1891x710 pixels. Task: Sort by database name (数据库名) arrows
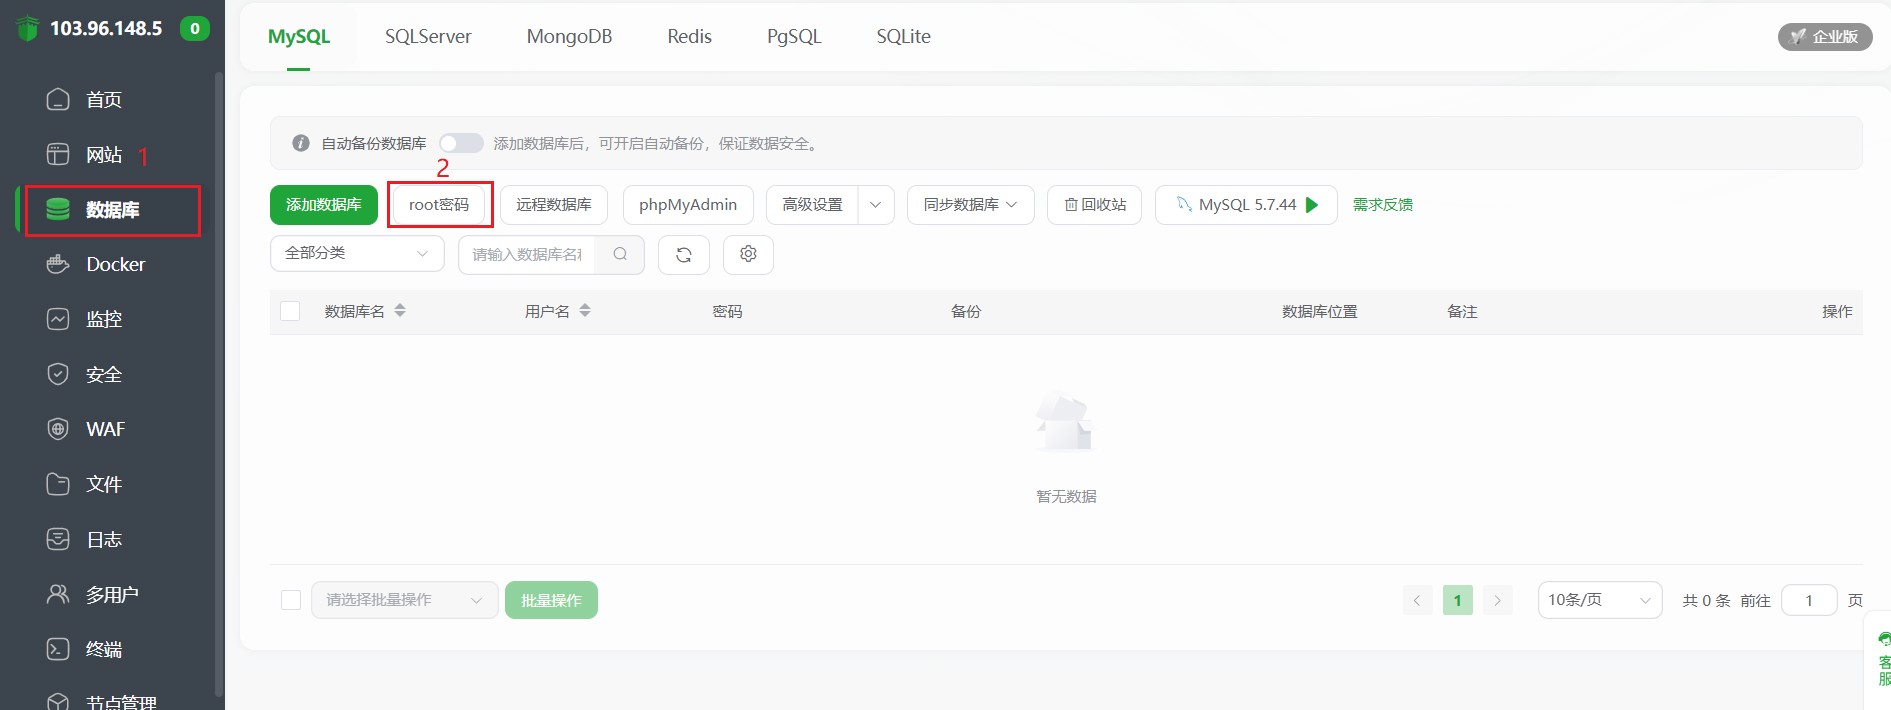[400, 311]
